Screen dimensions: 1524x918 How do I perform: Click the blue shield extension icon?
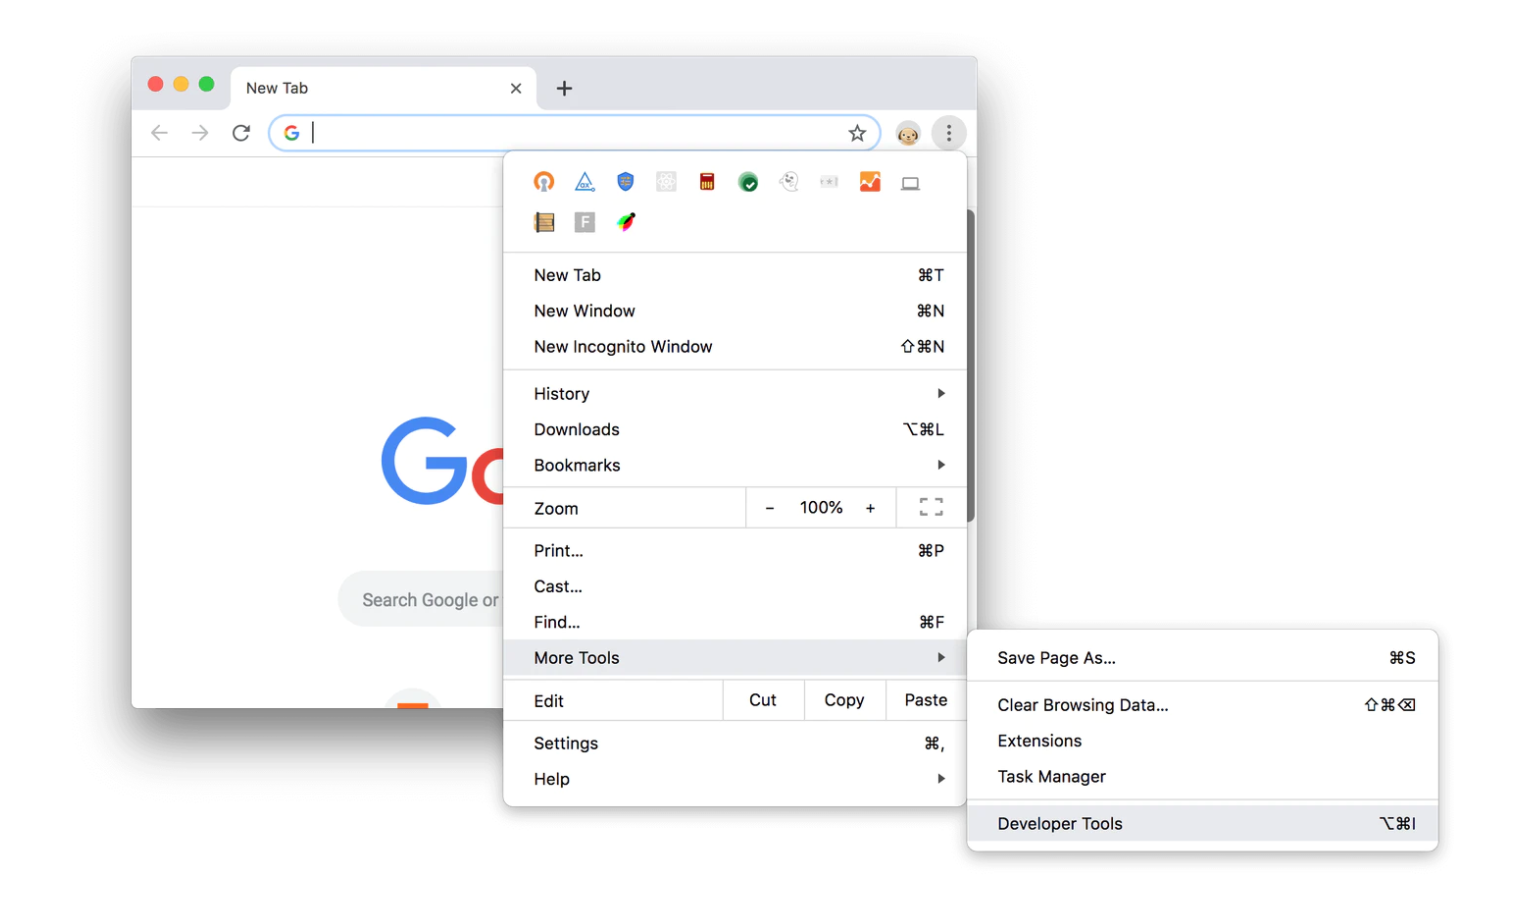(626, 182)
